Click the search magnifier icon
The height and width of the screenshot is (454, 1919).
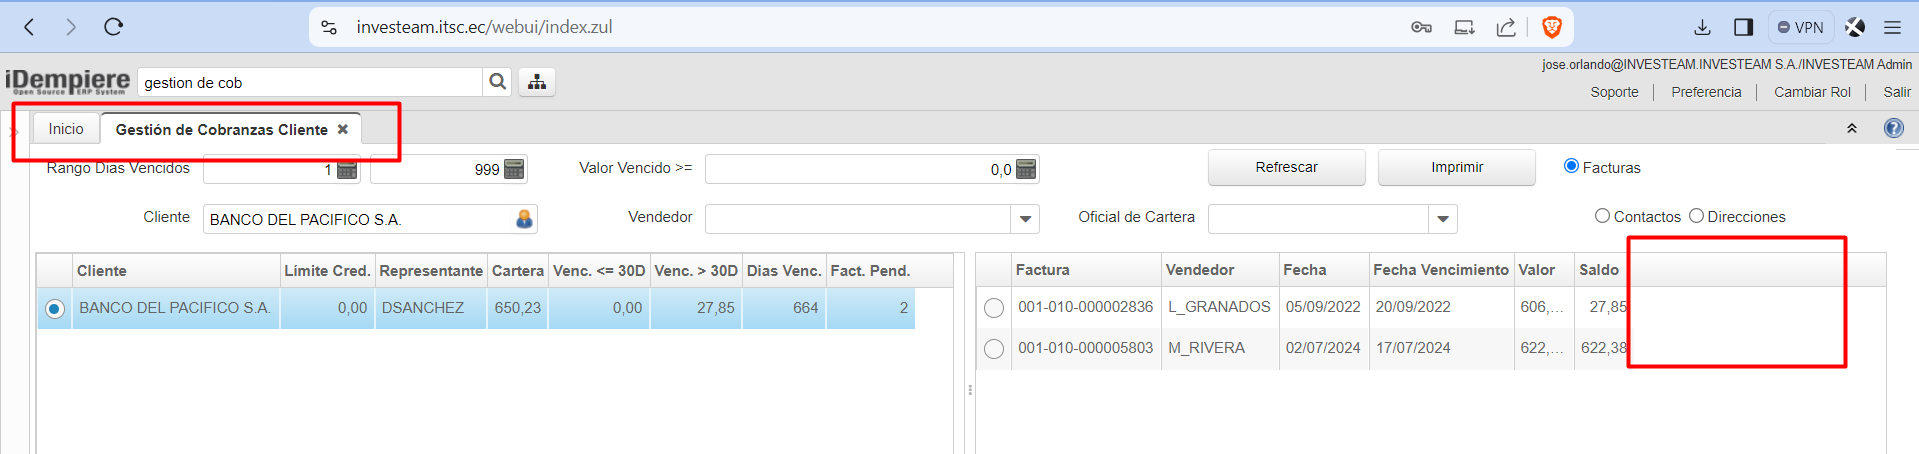497,82
